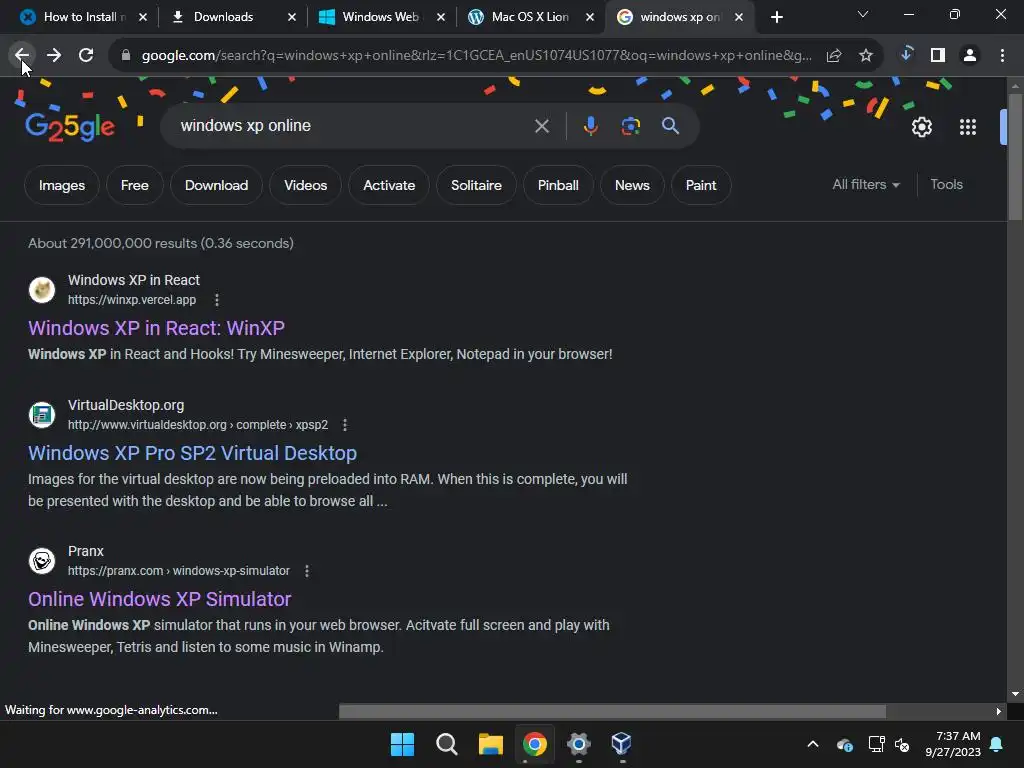Open Windows XP in React: WinXP link
The image size is (1024, 768).
156,328
